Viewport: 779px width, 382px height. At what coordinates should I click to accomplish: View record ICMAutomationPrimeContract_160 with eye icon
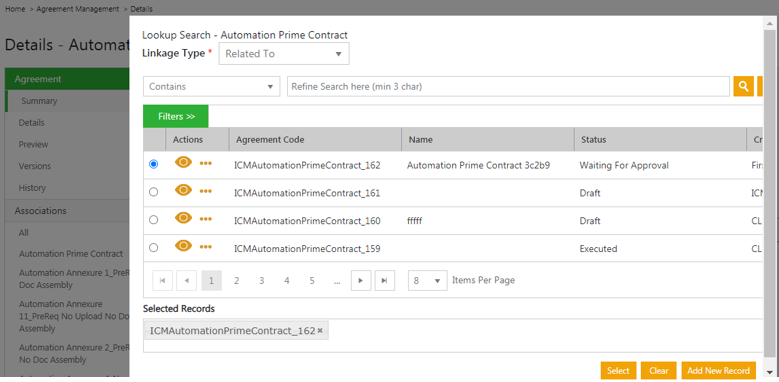click(x=183, y=218)
